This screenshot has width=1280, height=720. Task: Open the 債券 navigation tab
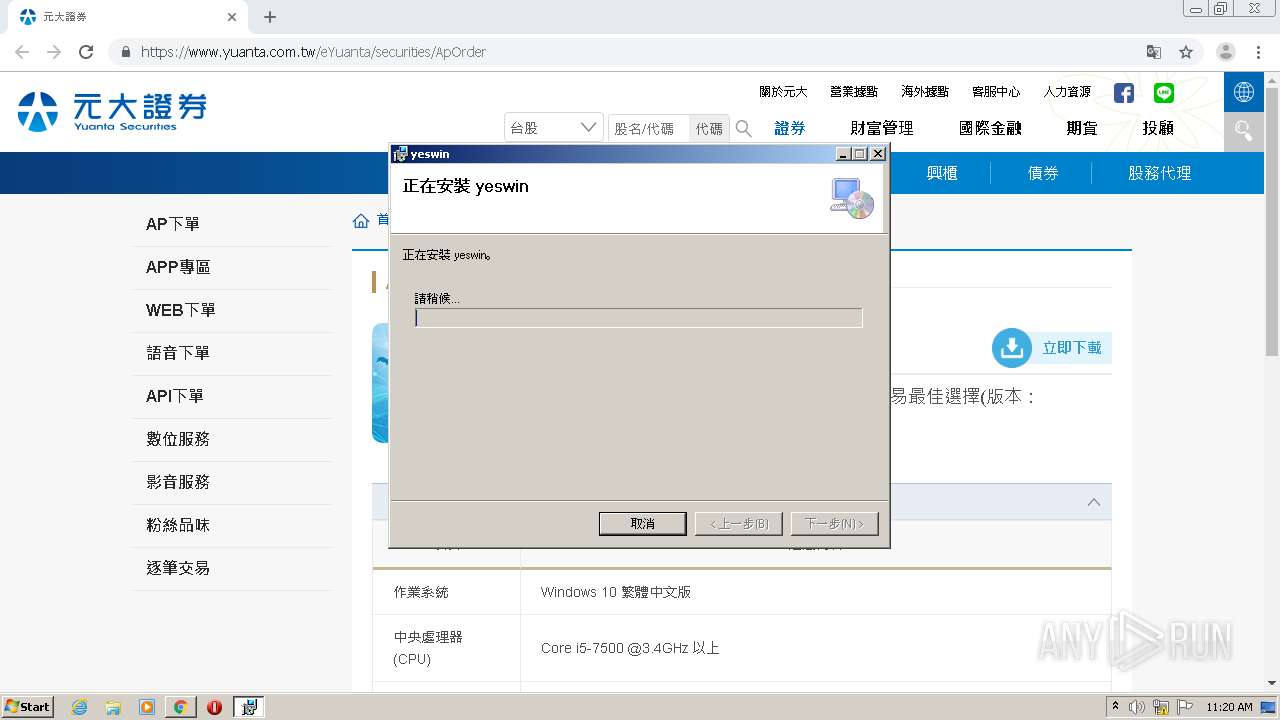pyautogui.click(x=1043, y=173)
